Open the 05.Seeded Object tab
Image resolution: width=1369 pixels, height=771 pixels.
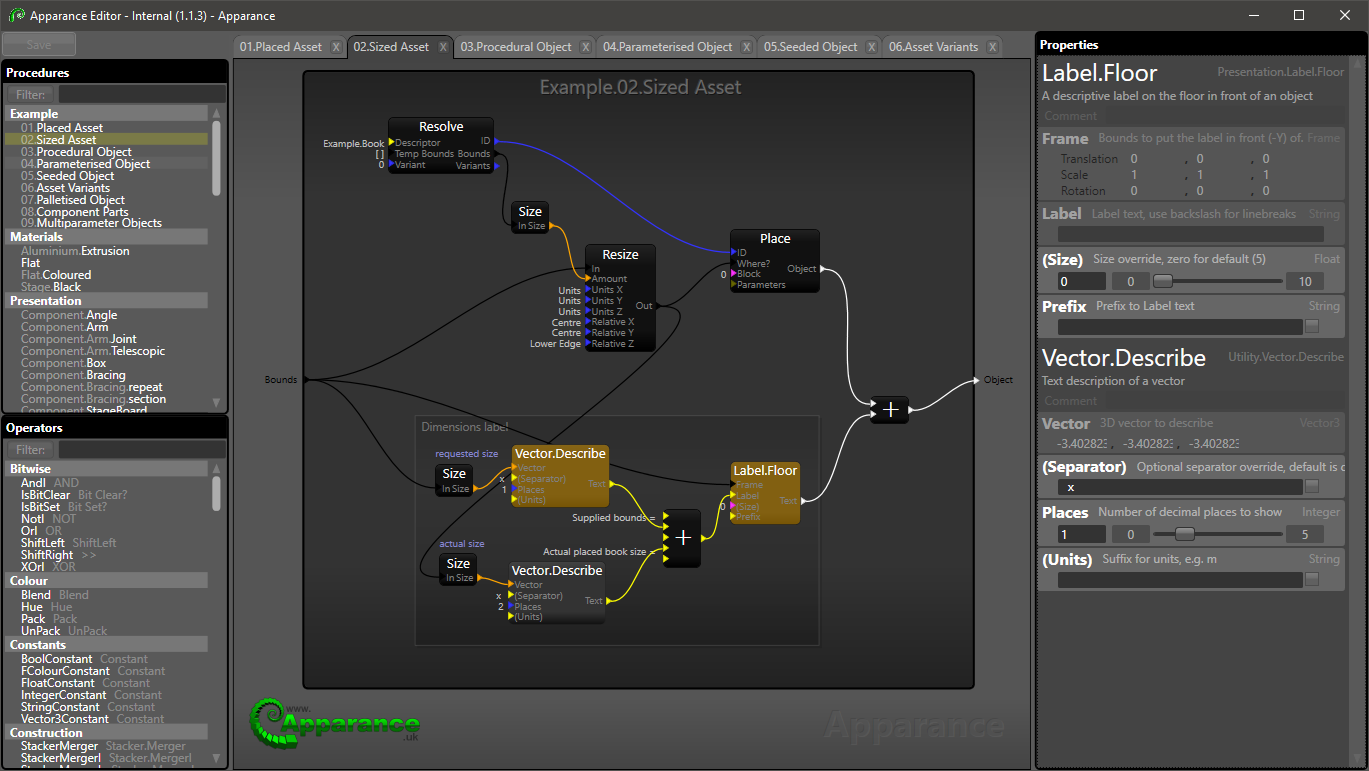point(810,47)
